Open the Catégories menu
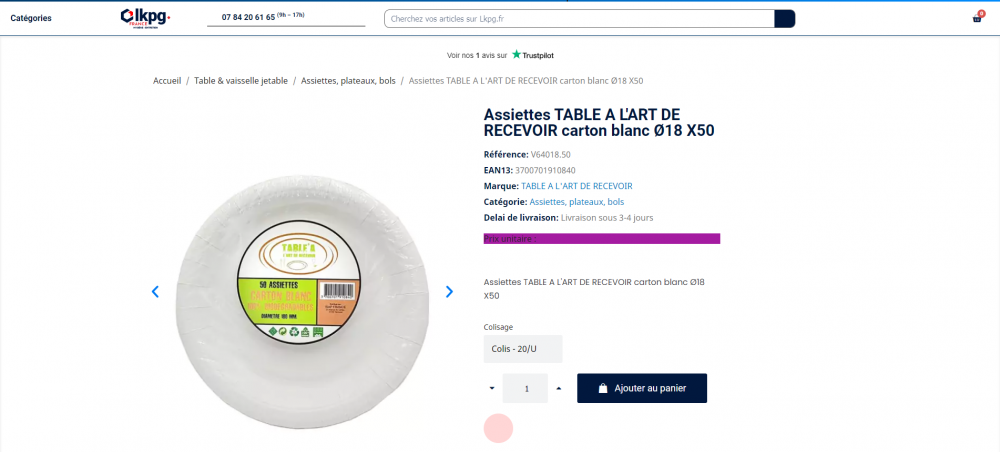 pos(31,18)
